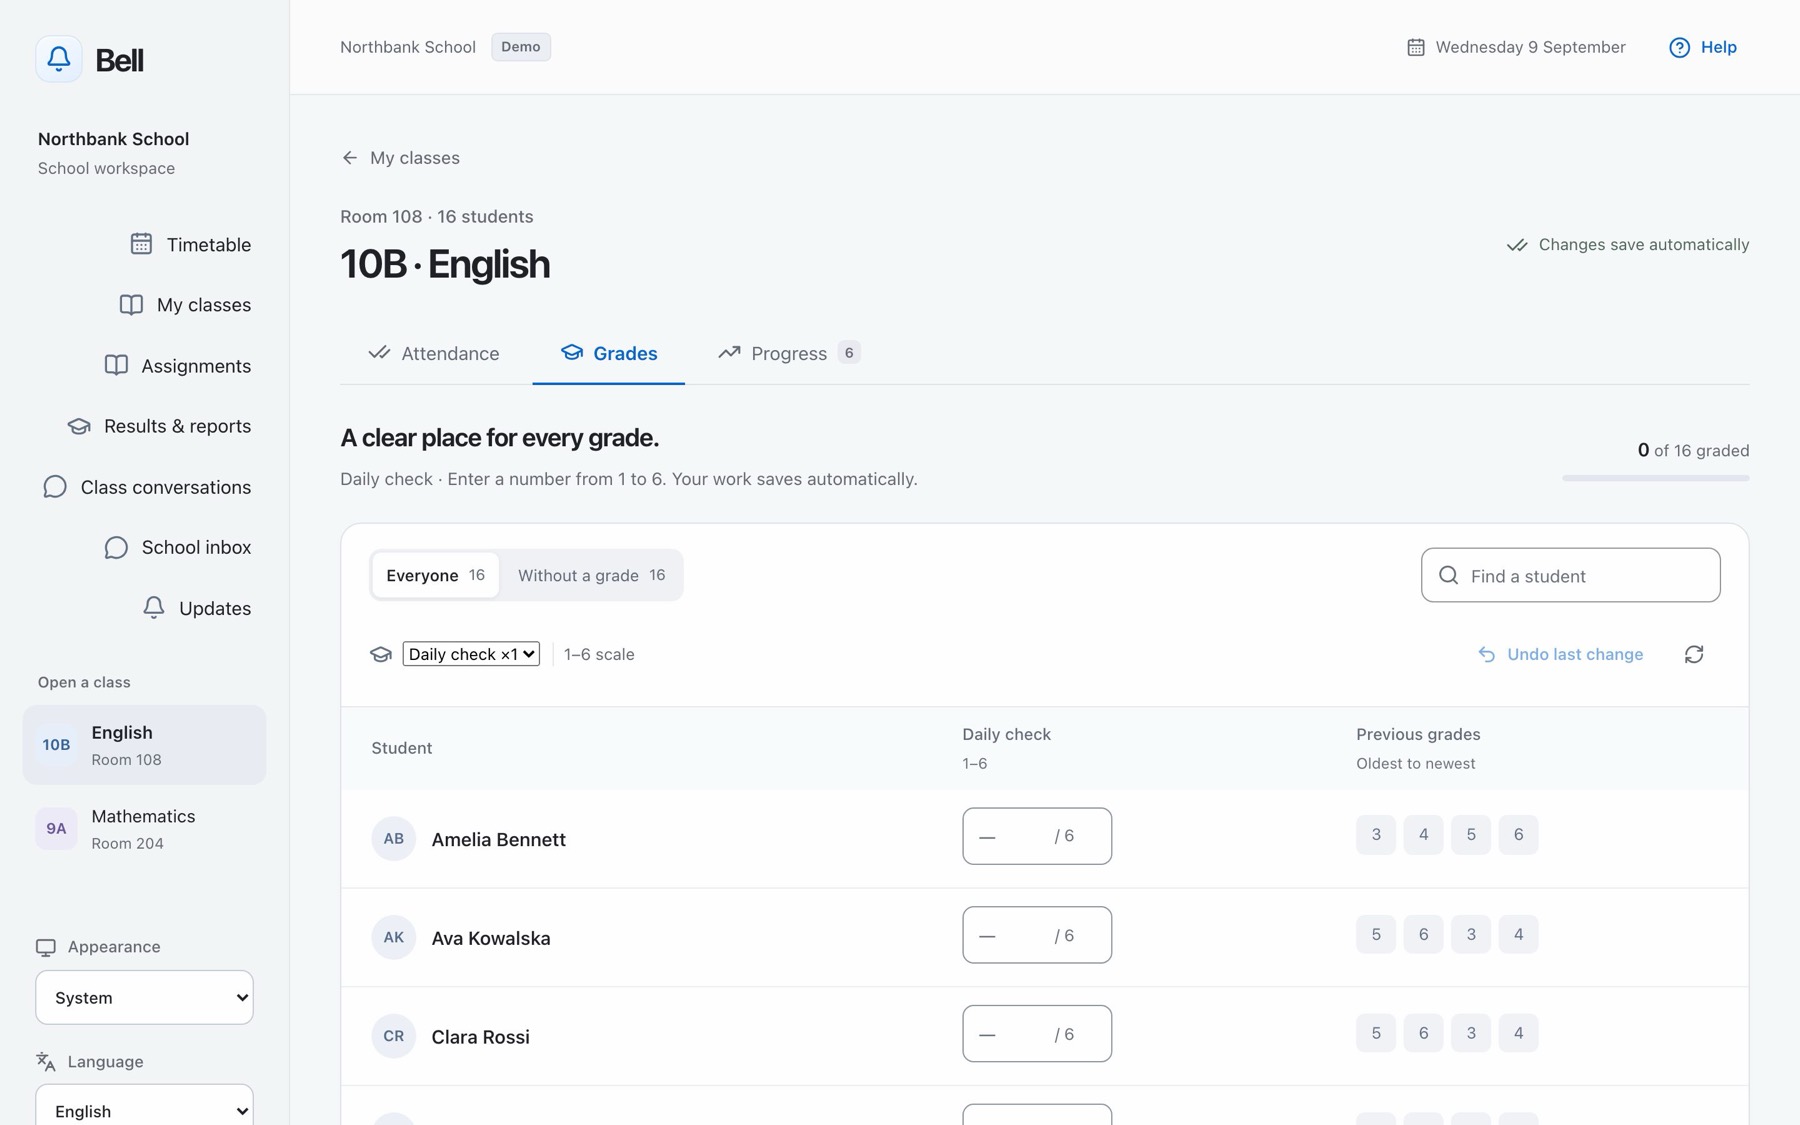Click Clara Rossi's CR avatar
Screen dimensions: 1800x1125
(x=394, y=1036)
